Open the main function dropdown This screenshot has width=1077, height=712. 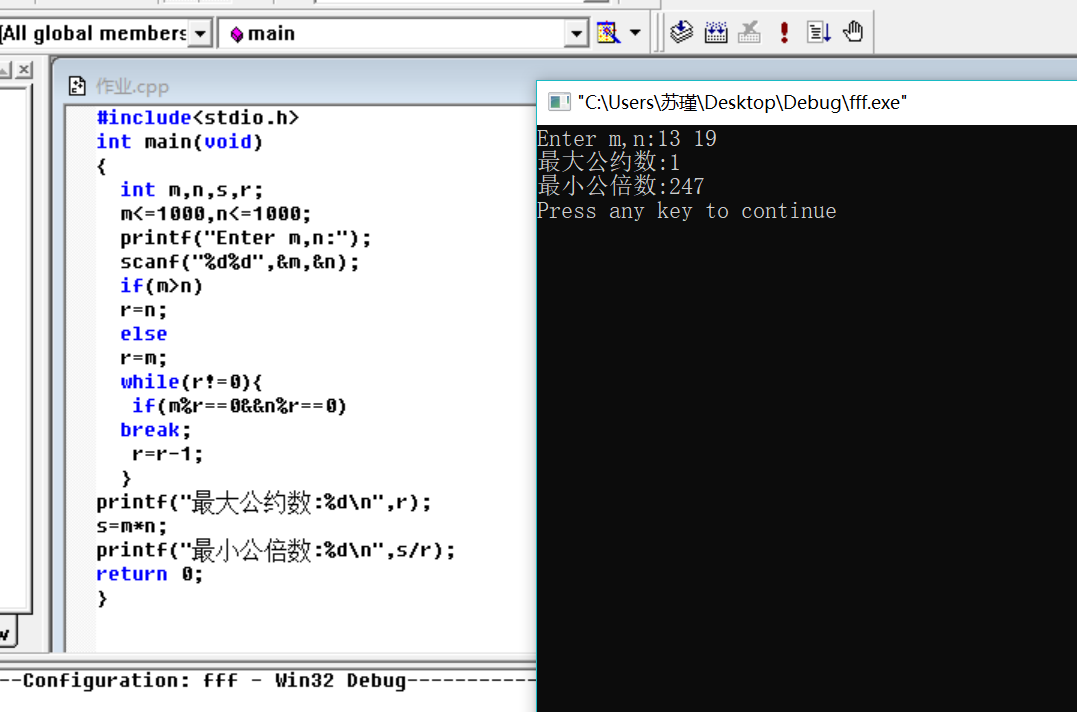[576, 33]
